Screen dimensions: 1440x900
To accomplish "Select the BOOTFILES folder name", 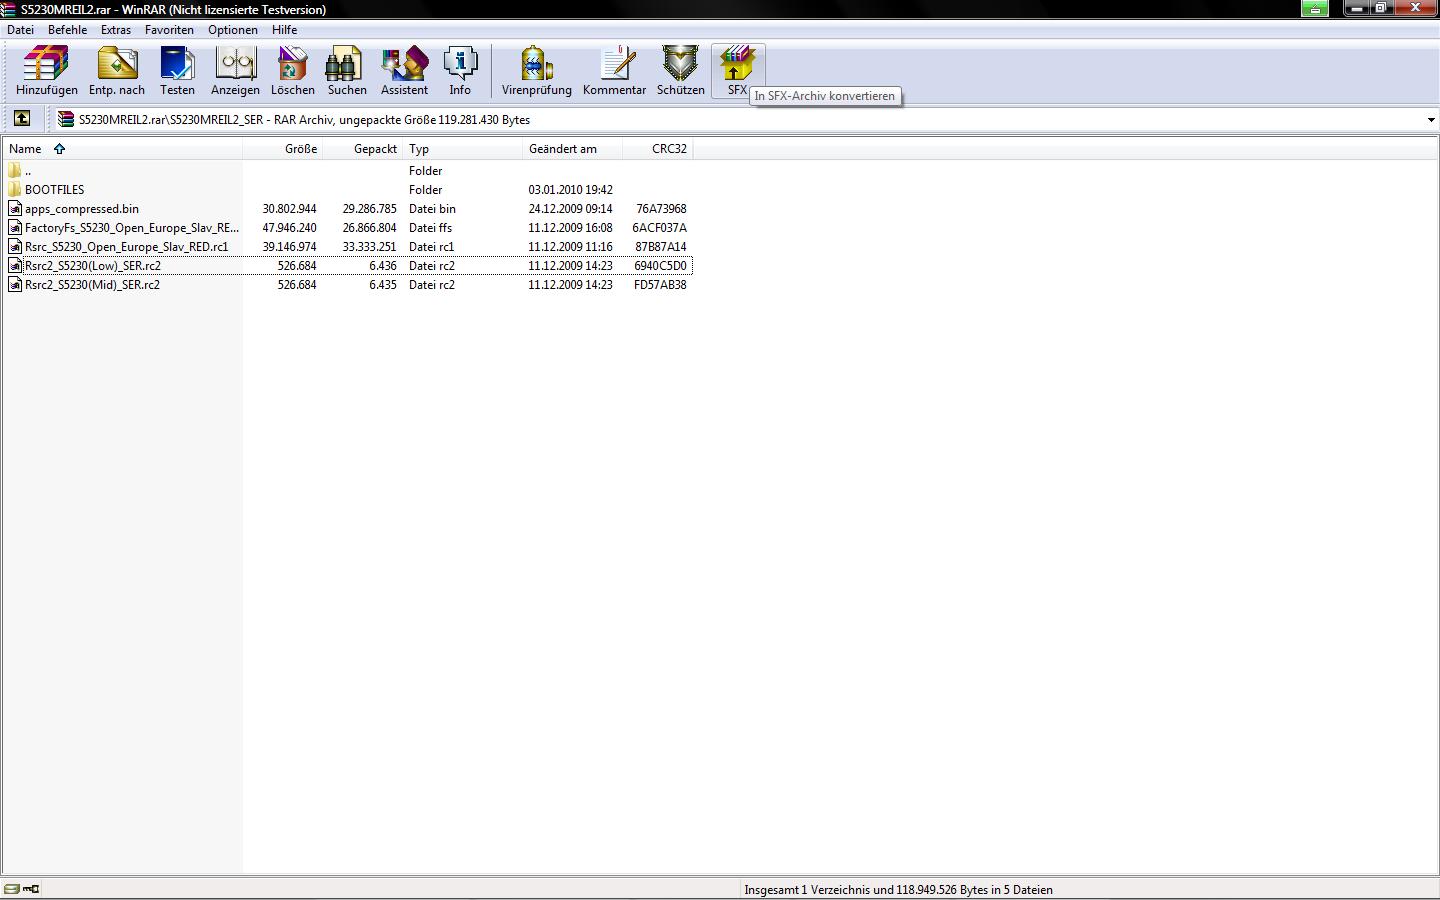I will [x=54, y=190].
